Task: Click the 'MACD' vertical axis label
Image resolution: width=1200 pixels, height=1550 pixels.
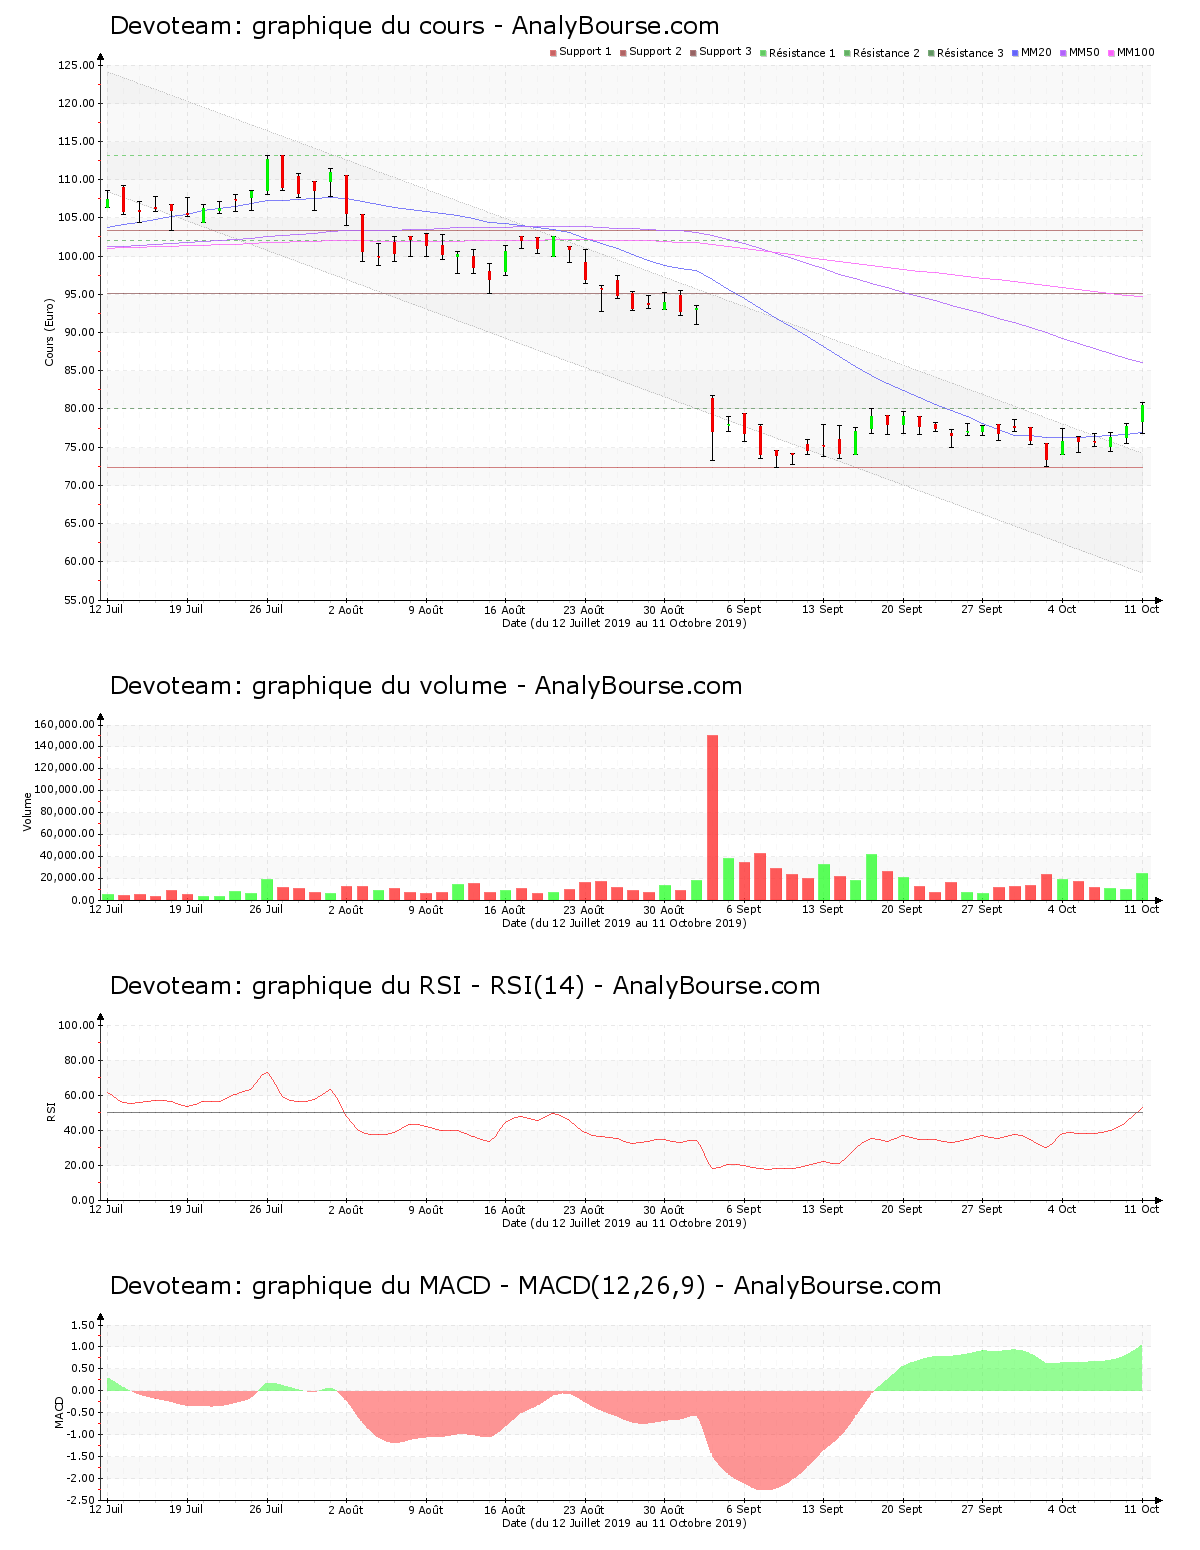Action: (59, 1412)
